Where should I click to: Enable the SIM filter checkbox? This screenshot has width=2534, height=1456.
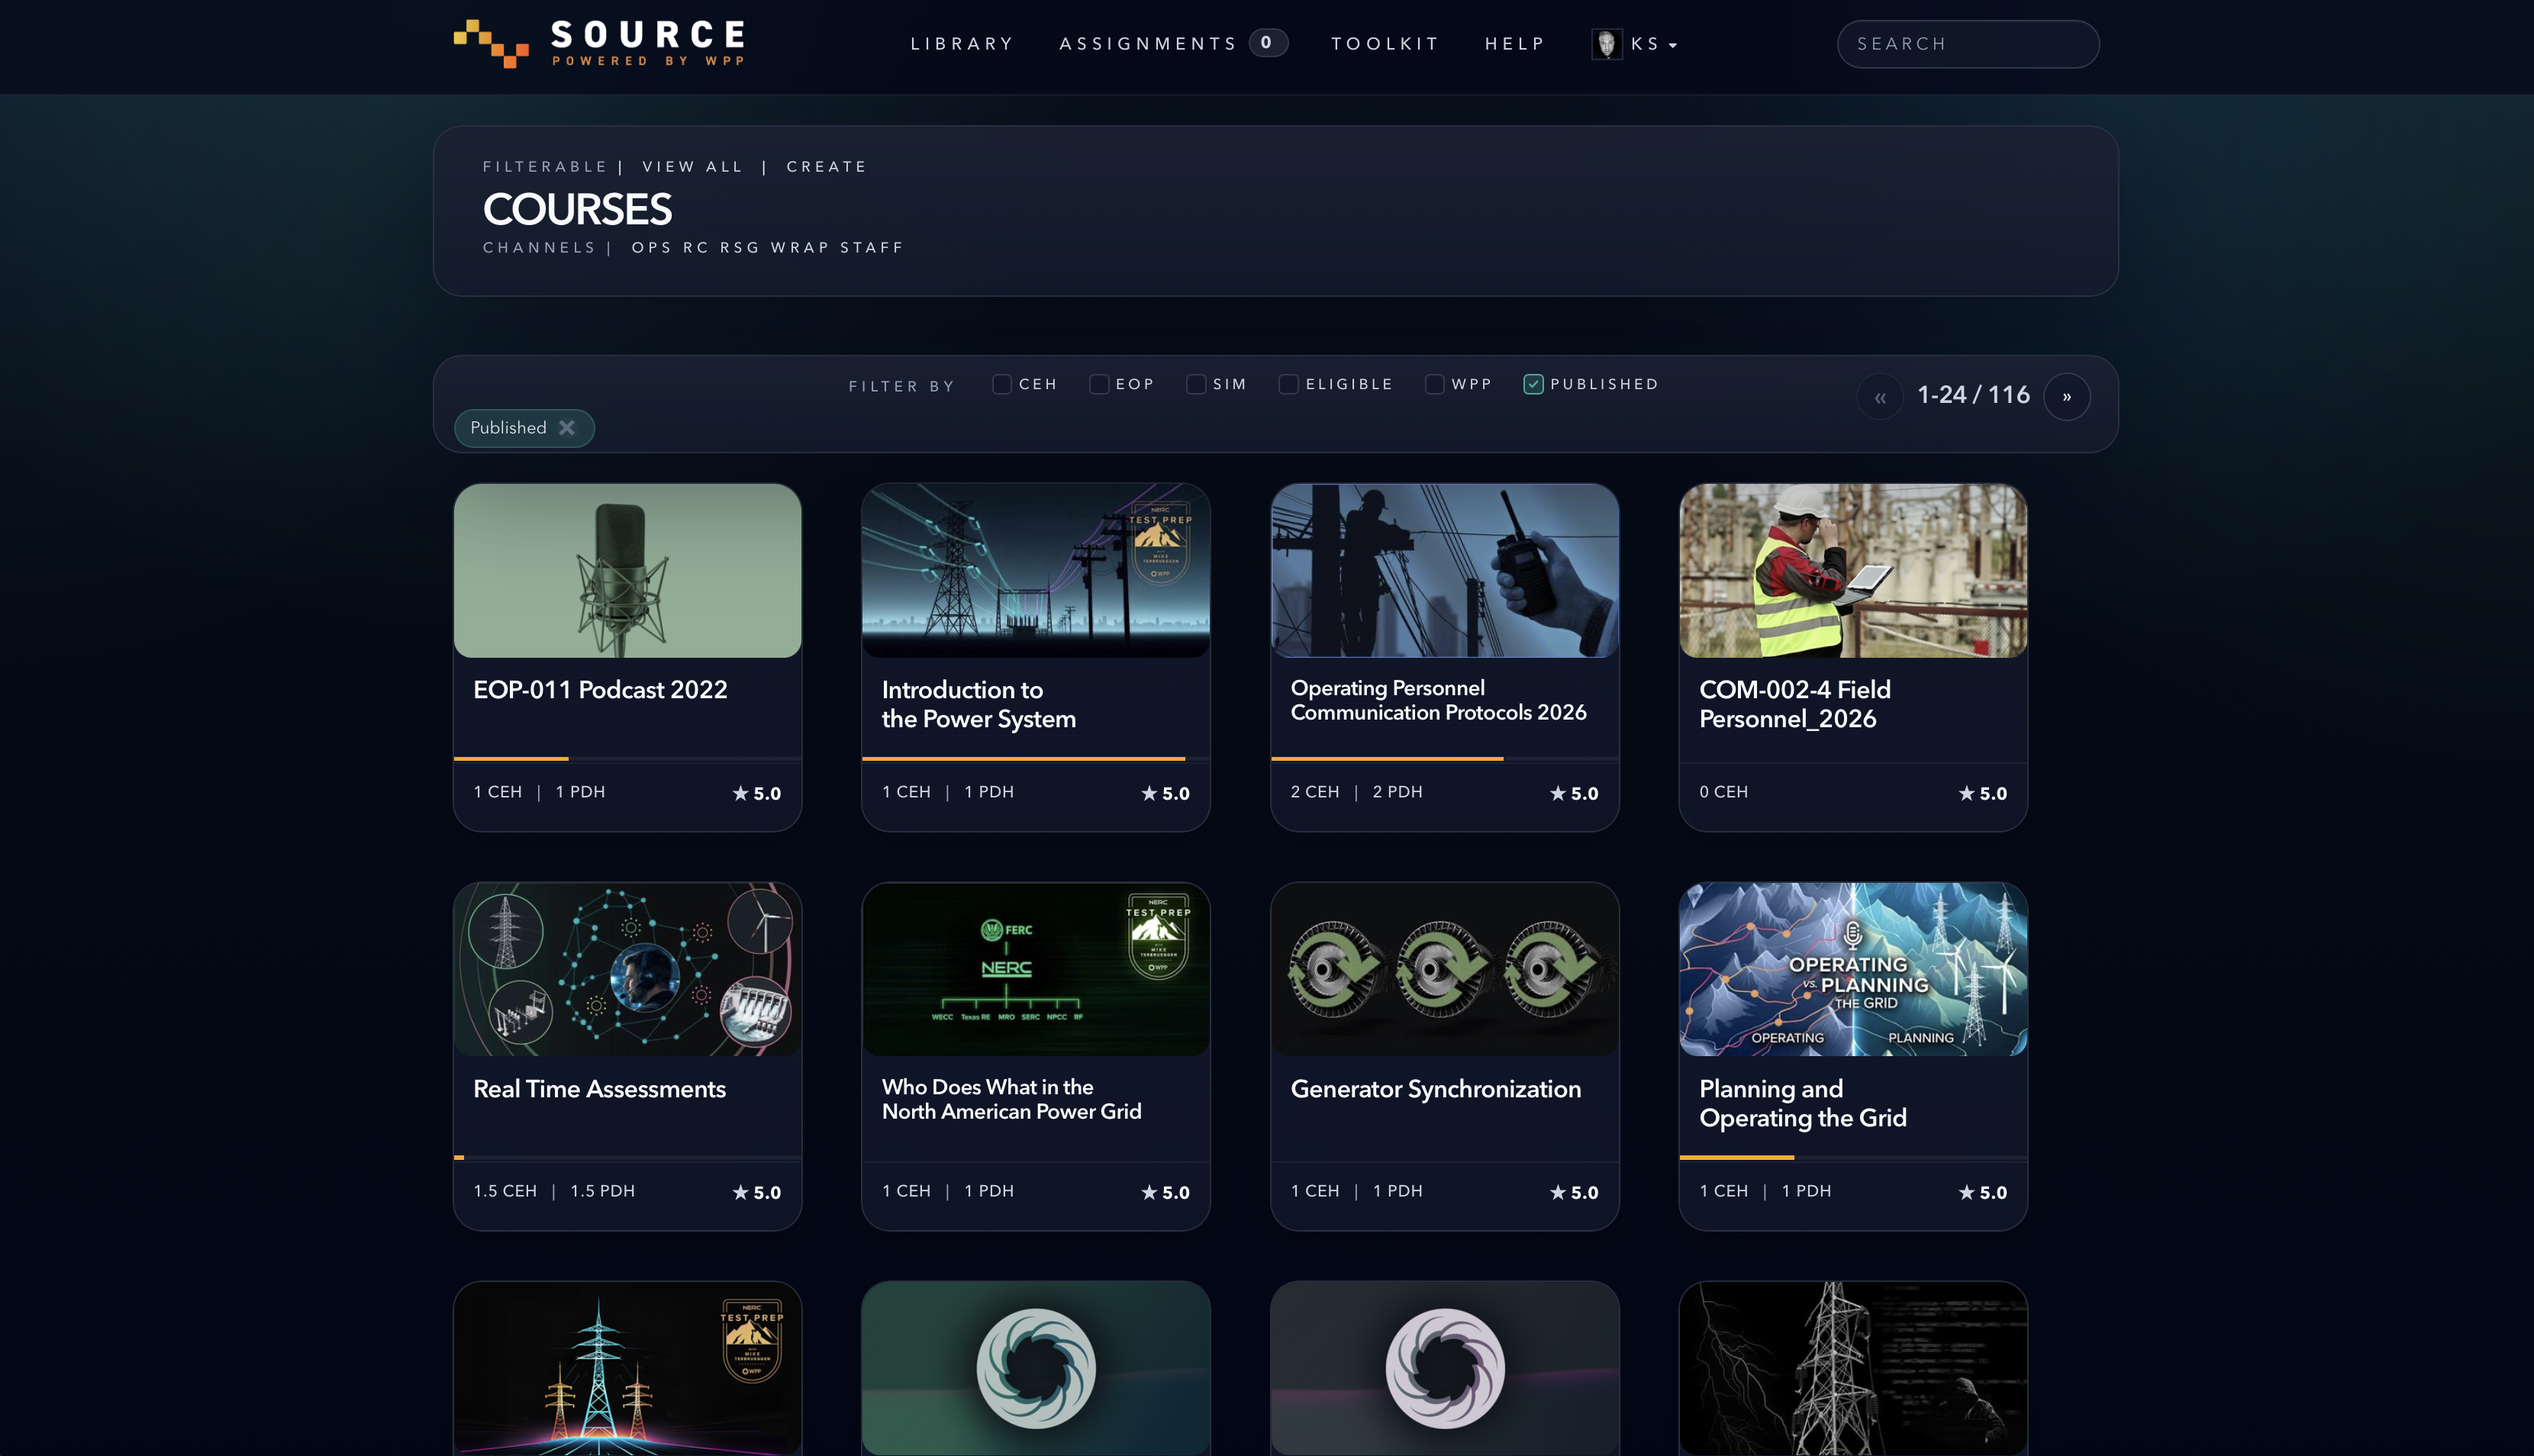pyautogui.click(x=1195, y=384)
